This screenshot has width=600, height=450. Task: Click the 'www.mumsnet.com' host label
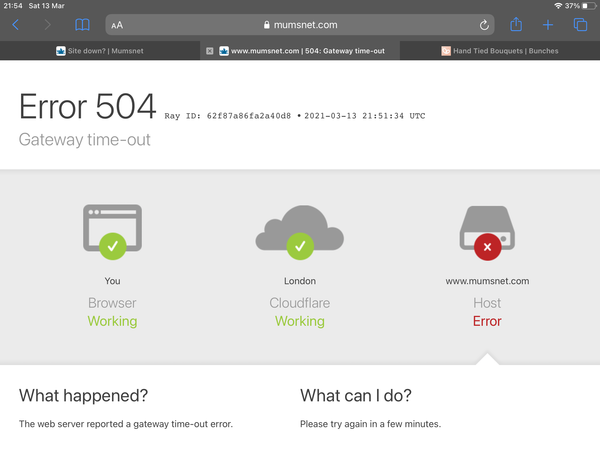tap(487, 281)
